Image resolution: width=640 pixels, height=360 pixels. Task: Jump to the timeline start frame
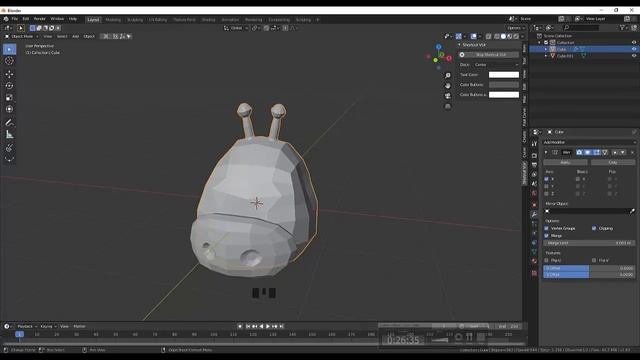tap(248, 326)
